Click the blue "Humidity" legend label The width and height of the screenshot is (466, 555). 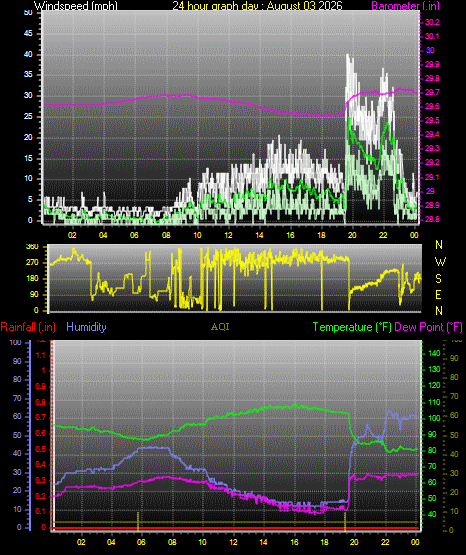click(x=86, y=327)
